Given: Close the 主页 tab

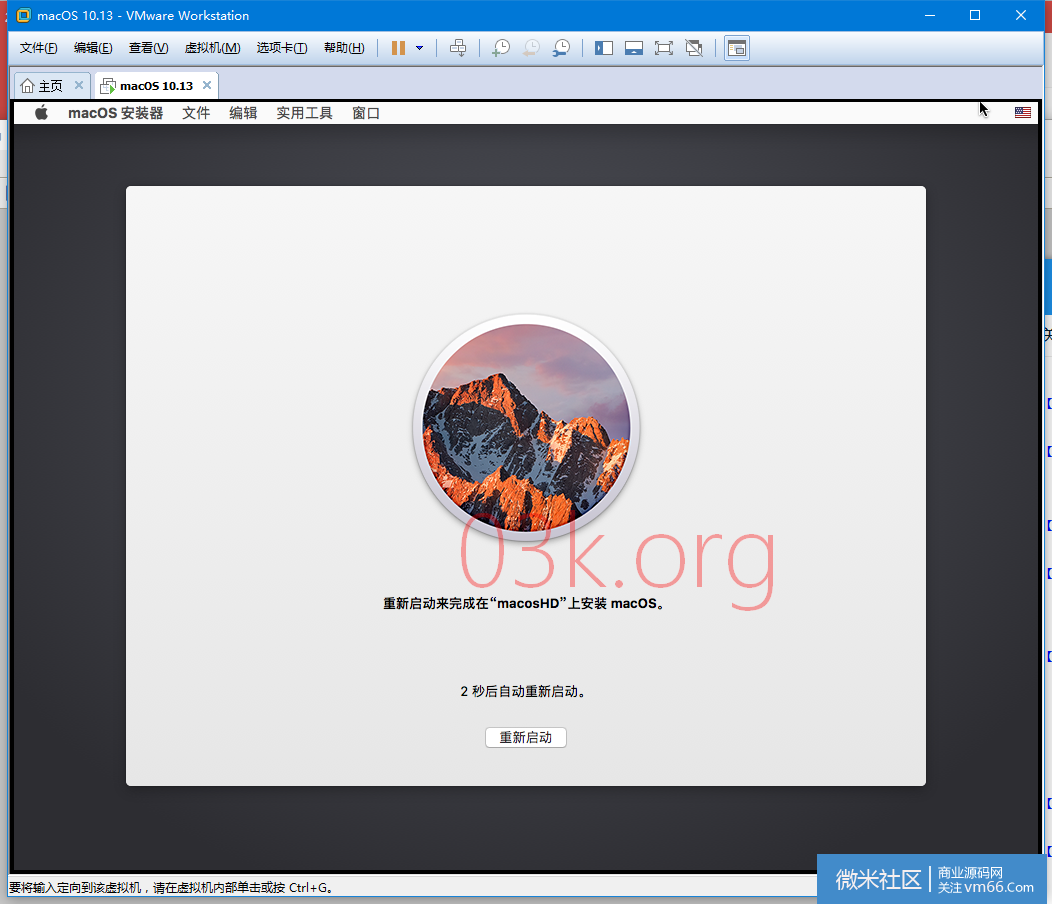Looking at the screenshot, I should tap(78, 85).
